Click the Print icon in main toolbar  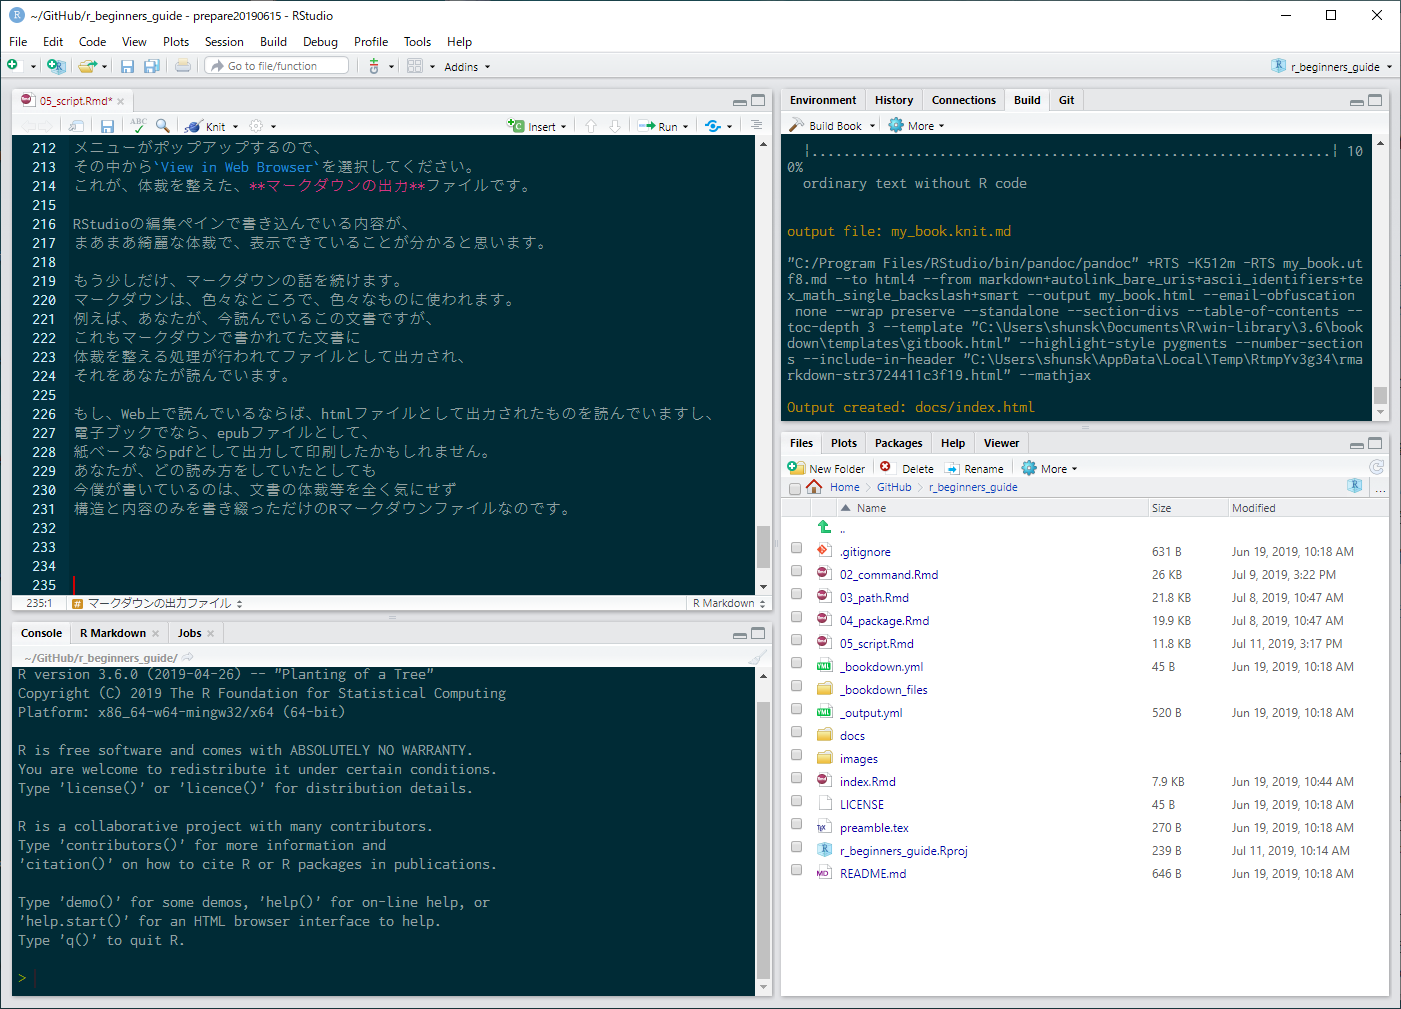183,66
